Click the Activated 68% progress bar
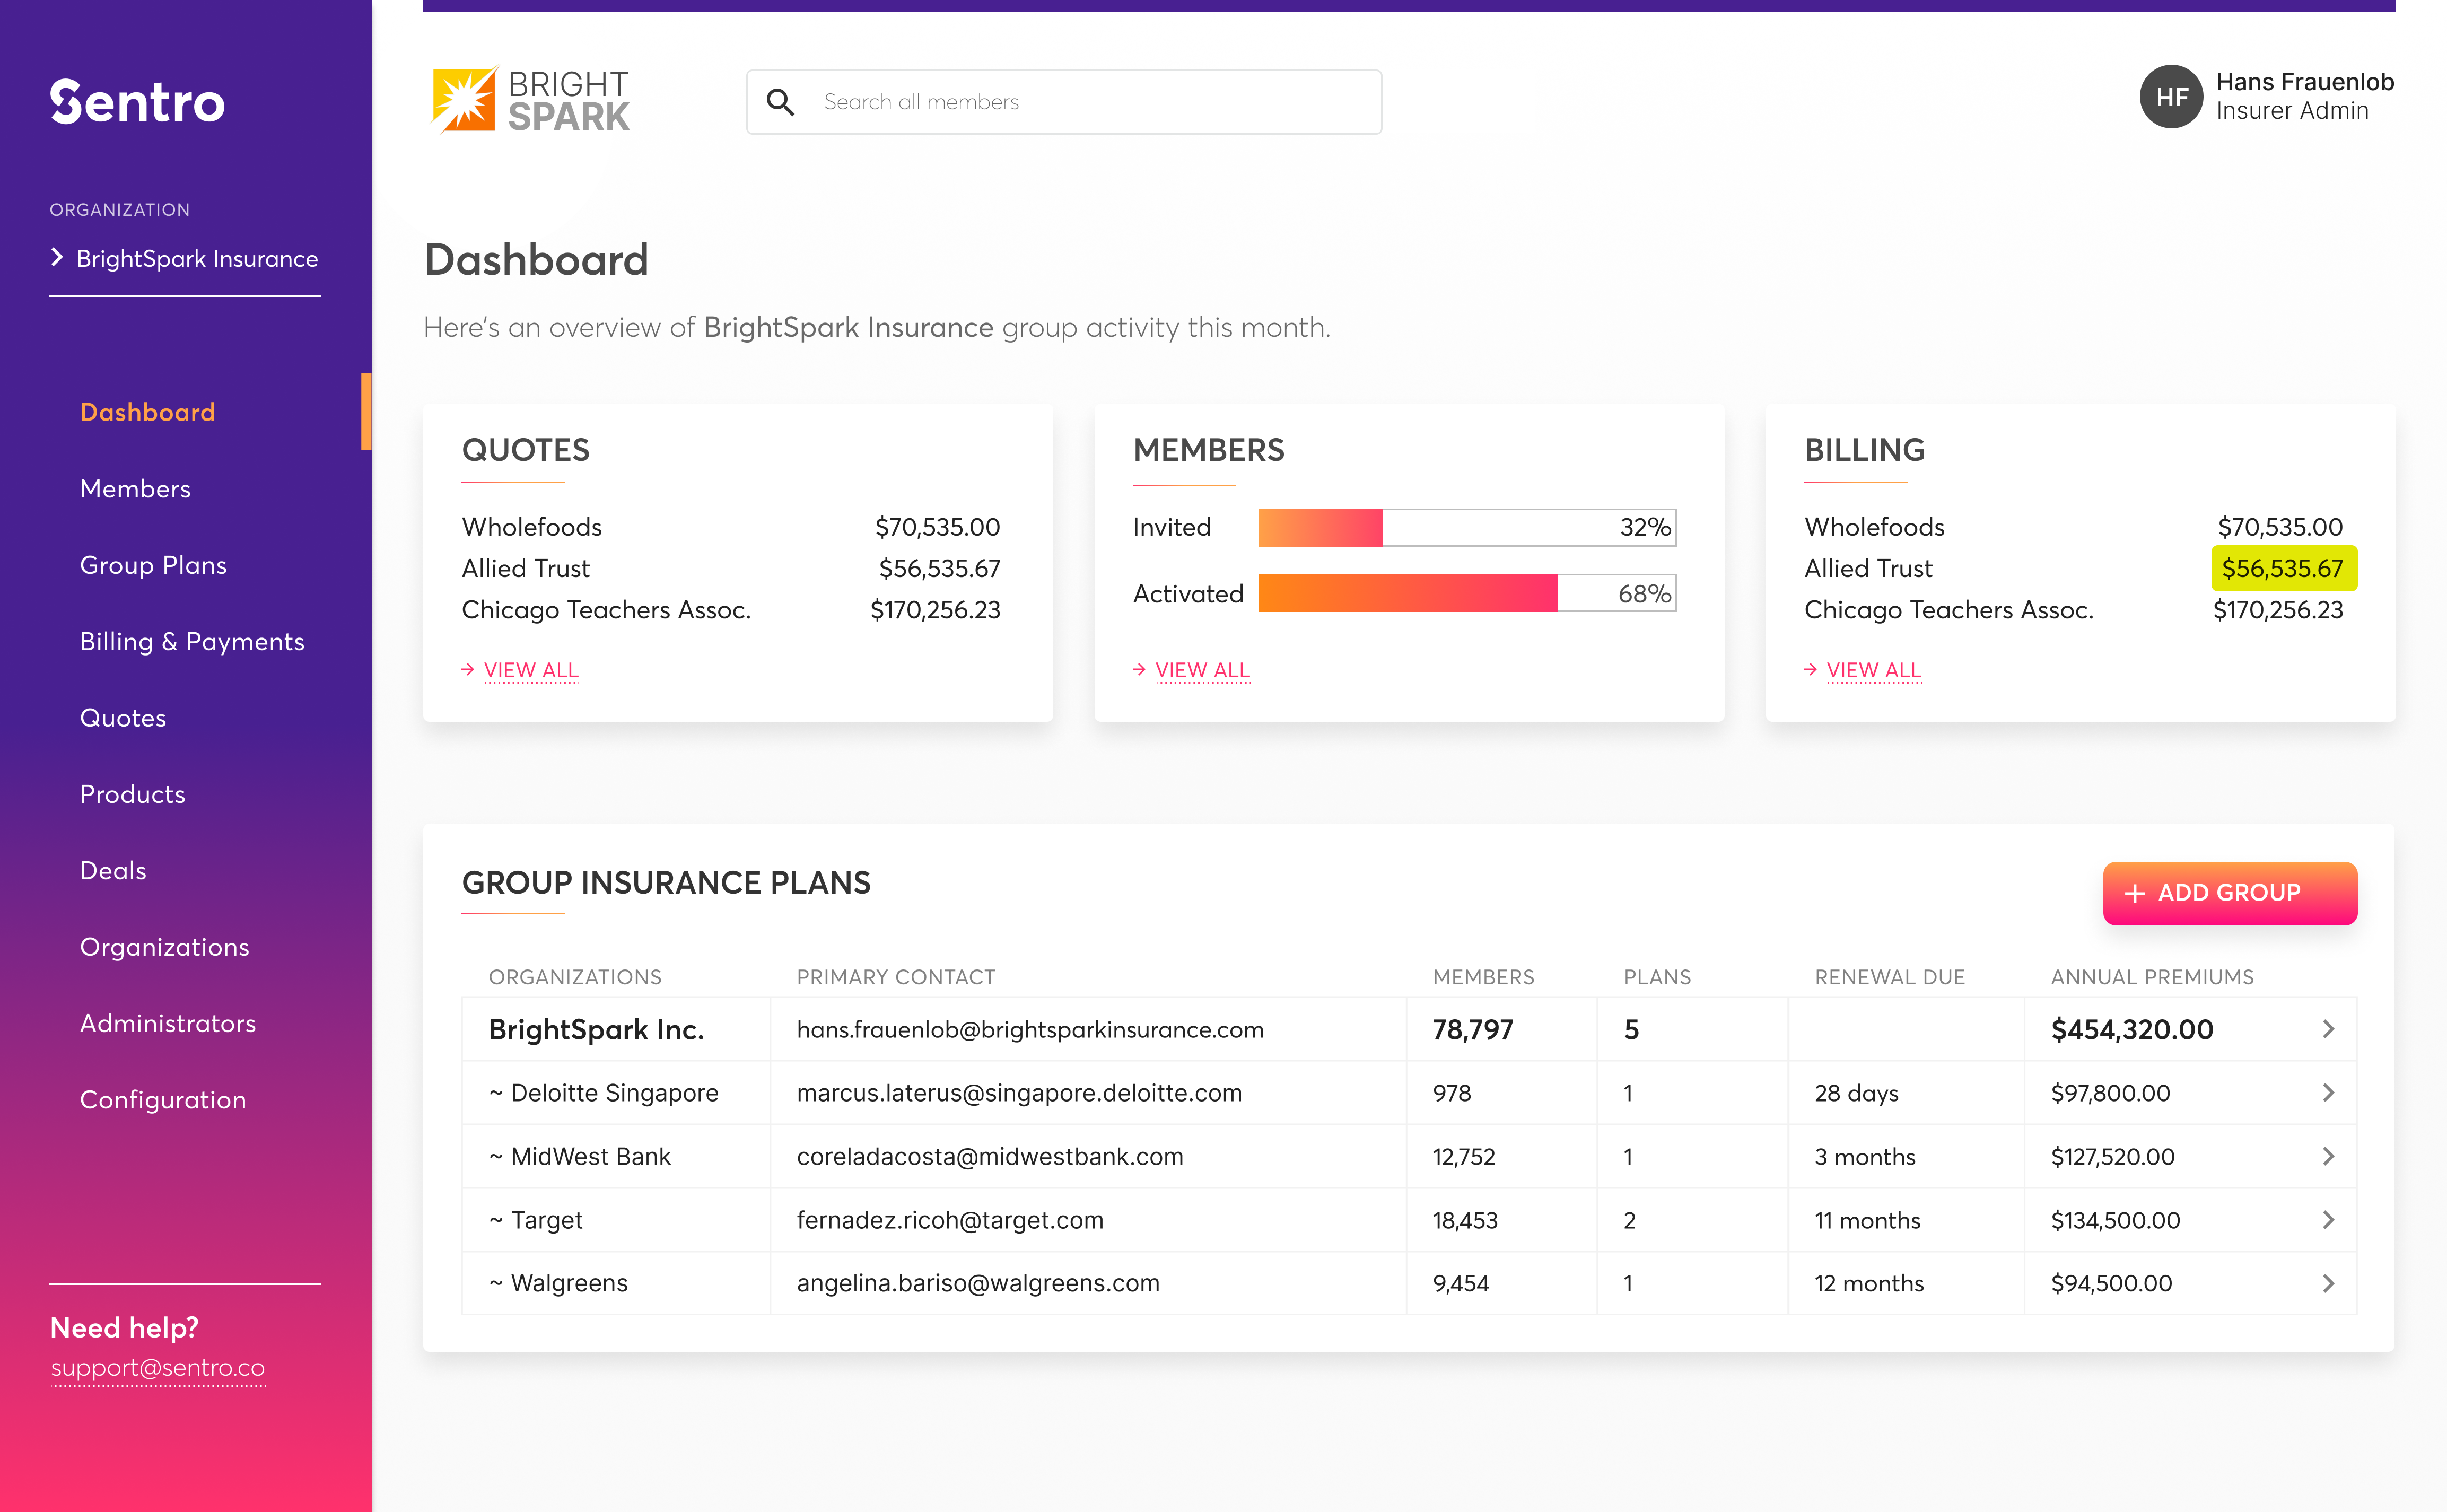The width and height of the screenshot is (2447, 1512). 1466,593
